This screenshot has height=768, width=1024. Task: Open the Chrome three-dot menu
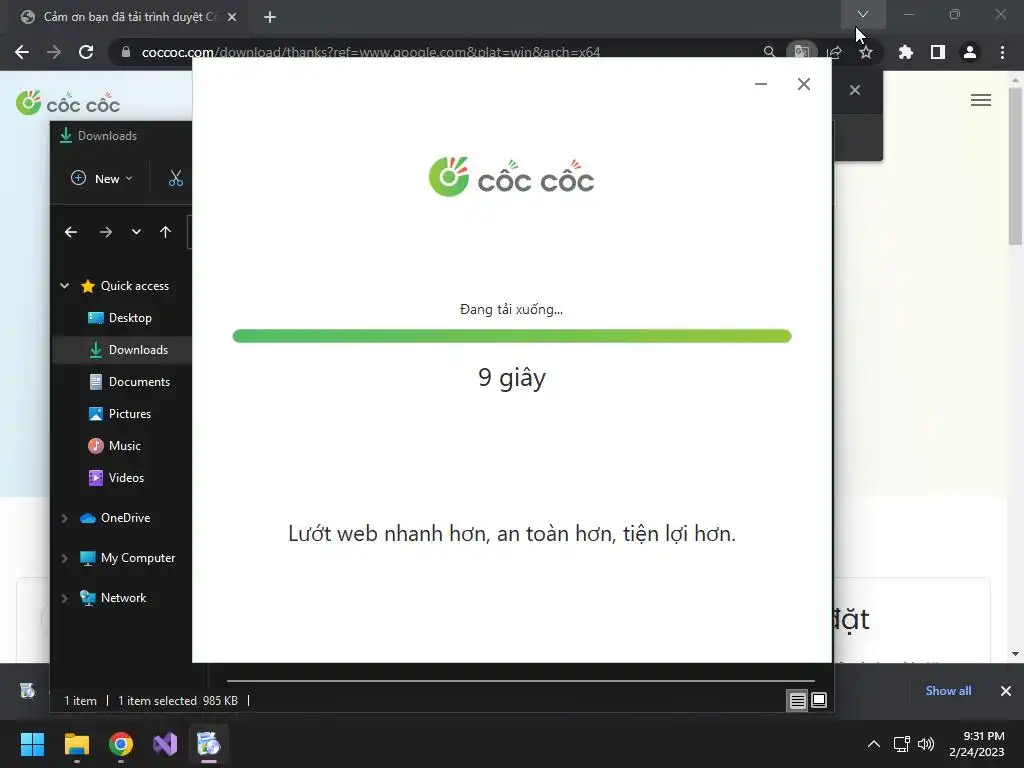click(1002, 52)
